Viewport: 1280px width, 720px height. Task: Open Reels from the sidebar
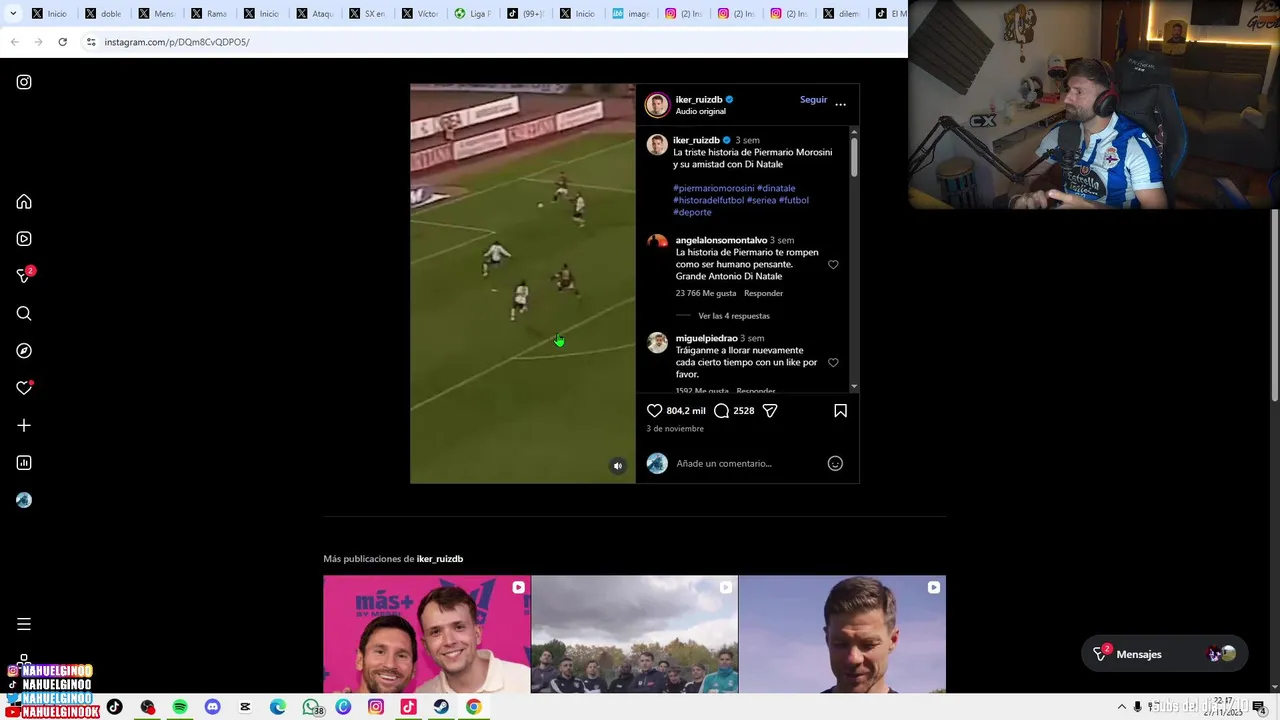tap(24, 239)
